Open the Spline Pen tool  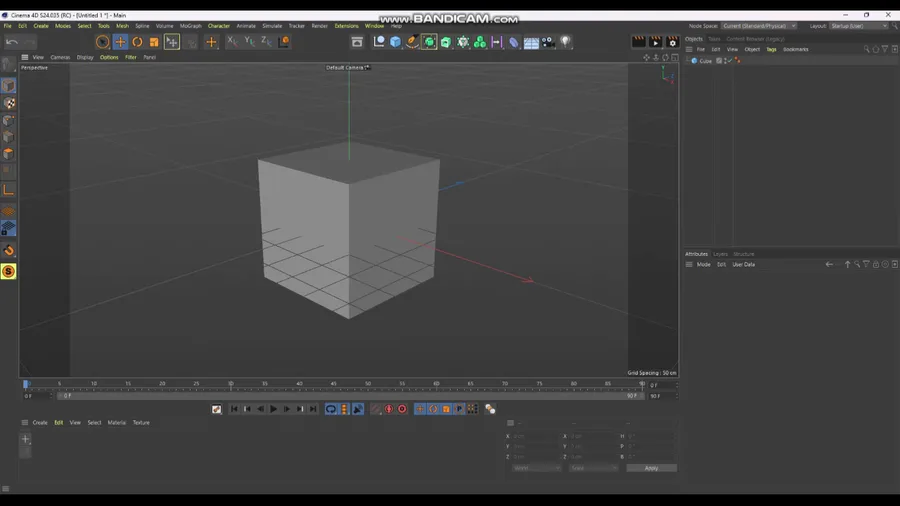pos(412,42)
